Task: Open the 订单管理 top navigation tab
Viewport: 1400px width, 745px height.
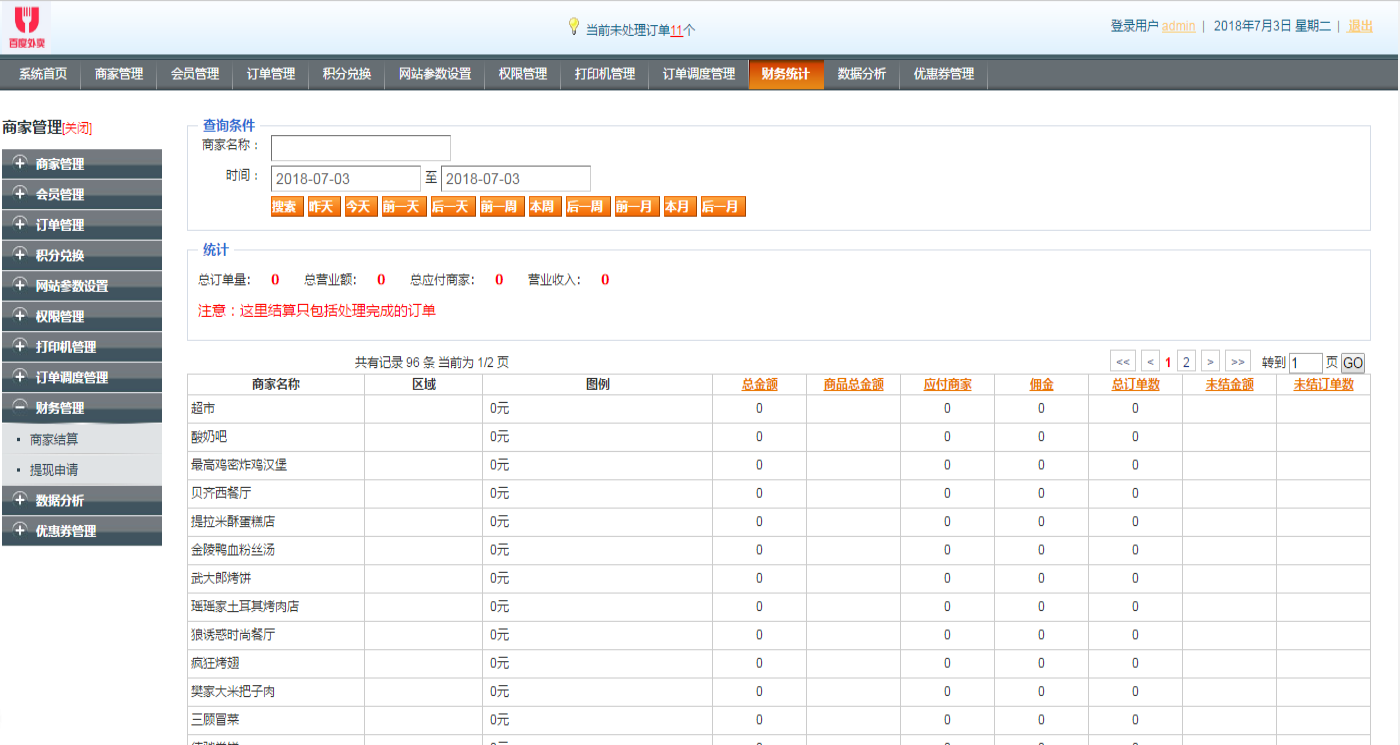Action: tap(271, 74)
